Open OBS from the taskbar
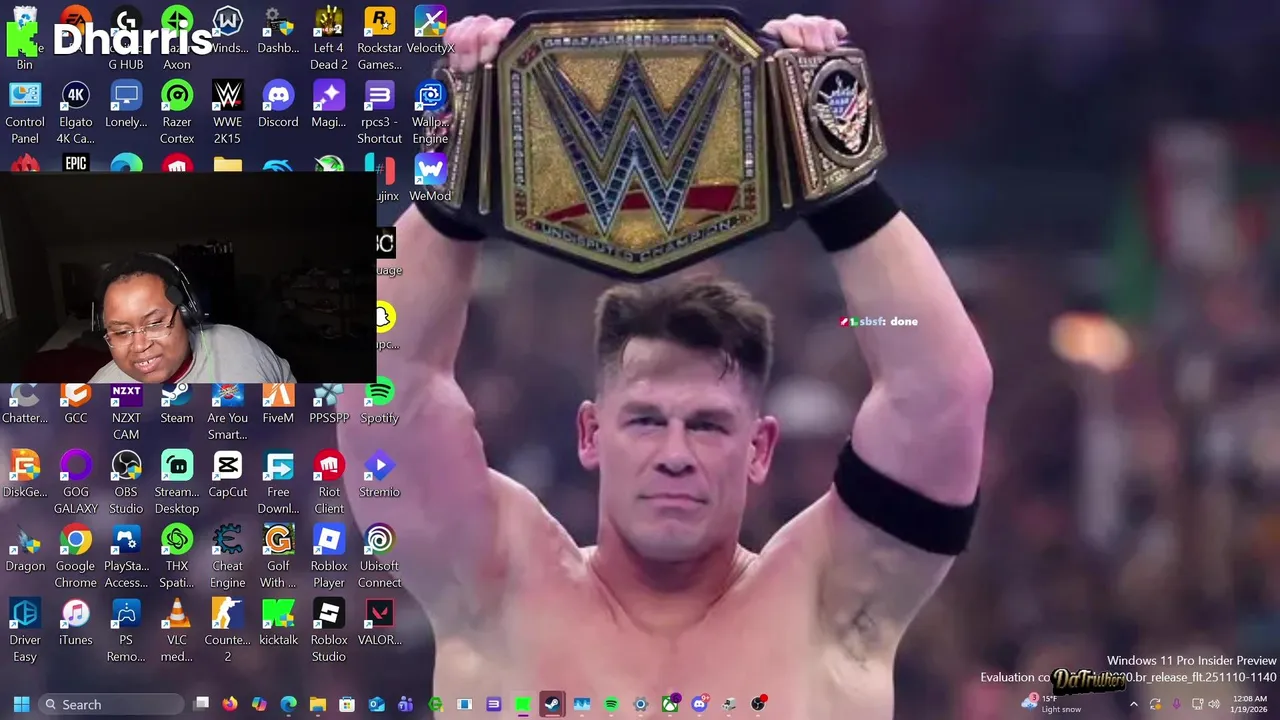The width and height of the screenshot is (1280, 720). click(x=758, y=704)
